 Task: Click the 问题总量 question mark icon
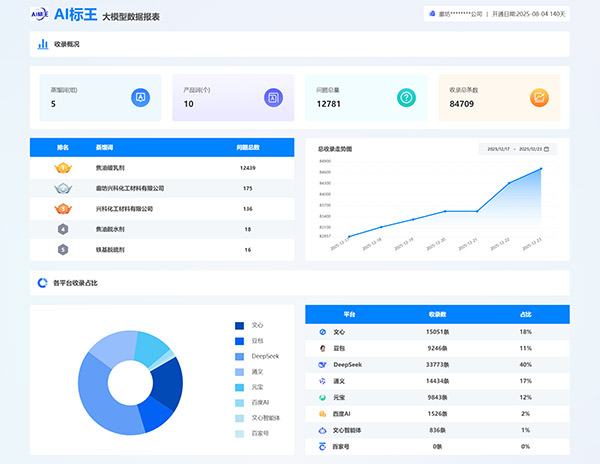(x=406, y=97)
